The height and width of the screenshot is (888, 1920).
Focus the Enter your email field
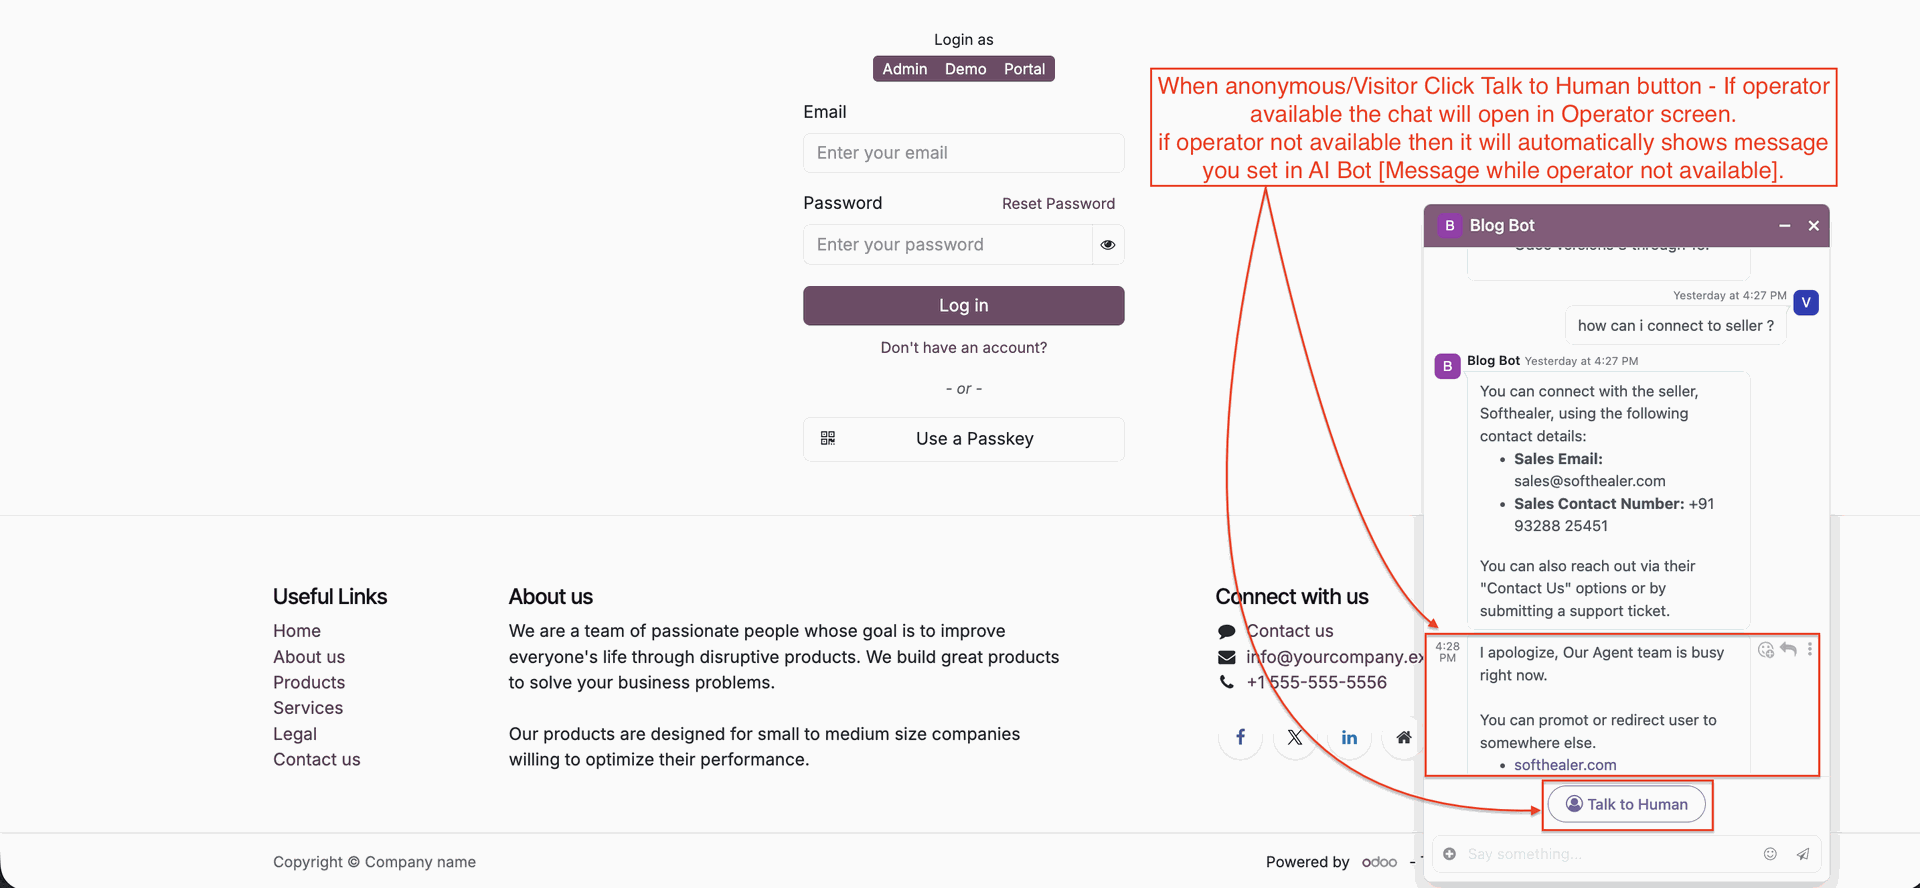point(963,153)
